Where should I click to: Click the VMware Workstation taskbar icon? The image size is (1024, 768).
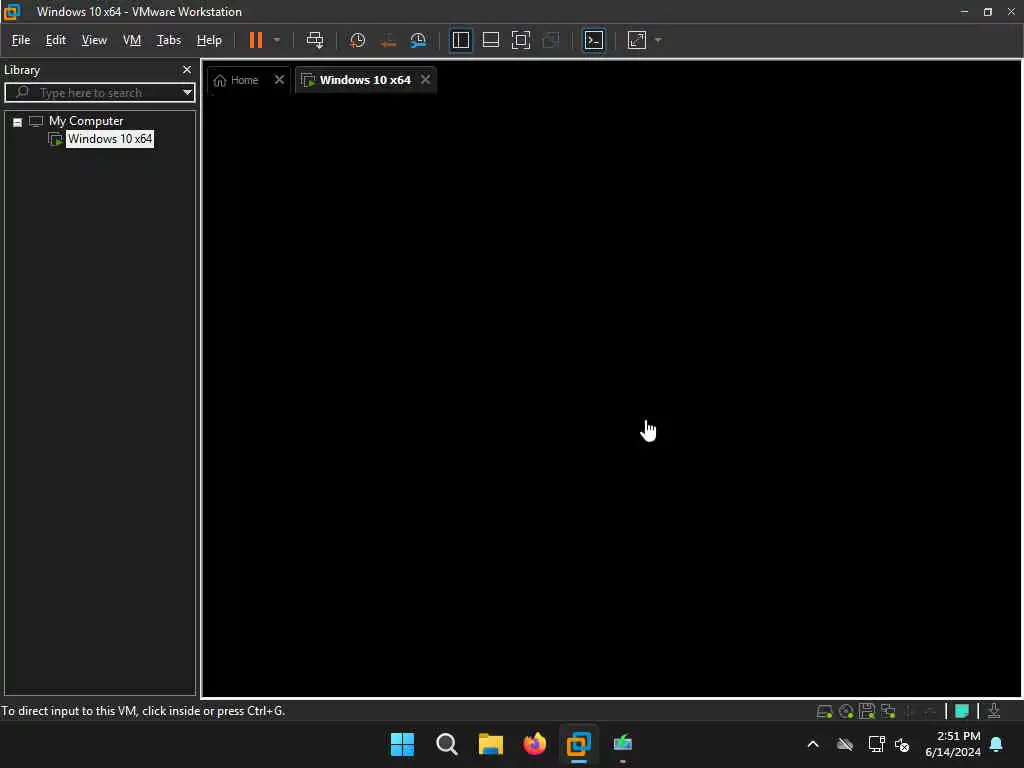point(579,744)
